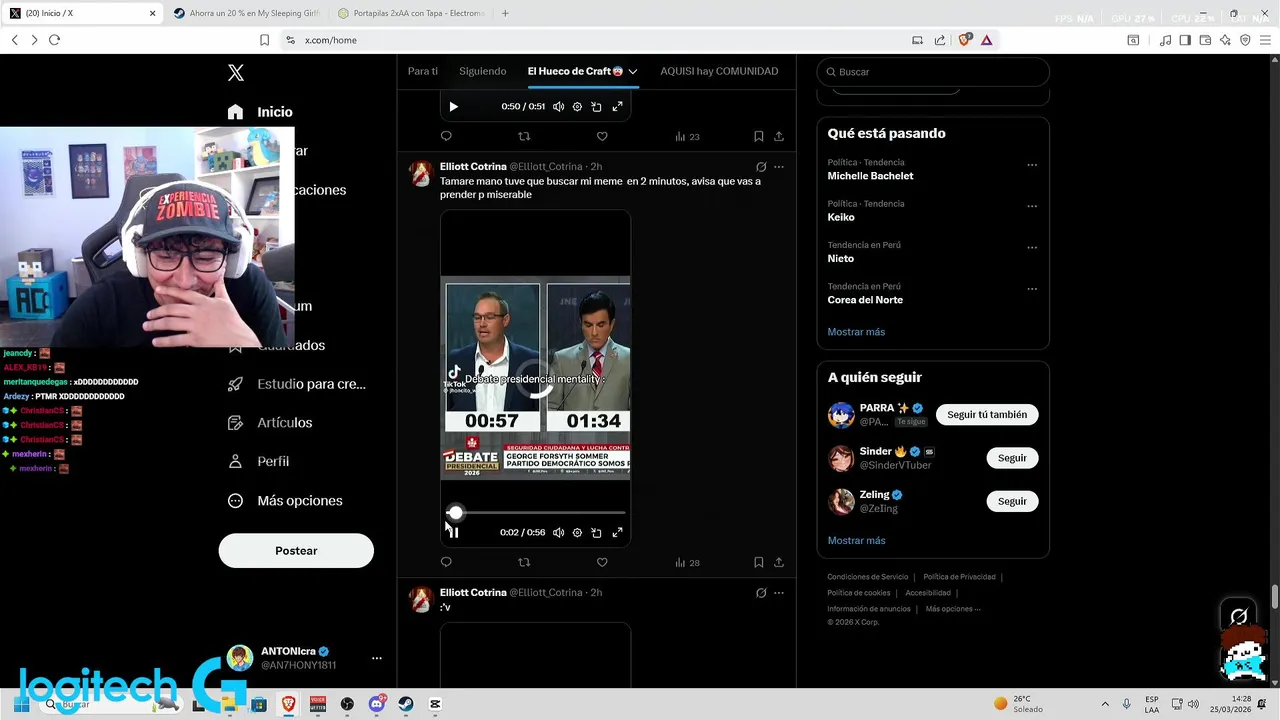Toggle picture-in-picture on the 0:50 video

tap(596, 107)
